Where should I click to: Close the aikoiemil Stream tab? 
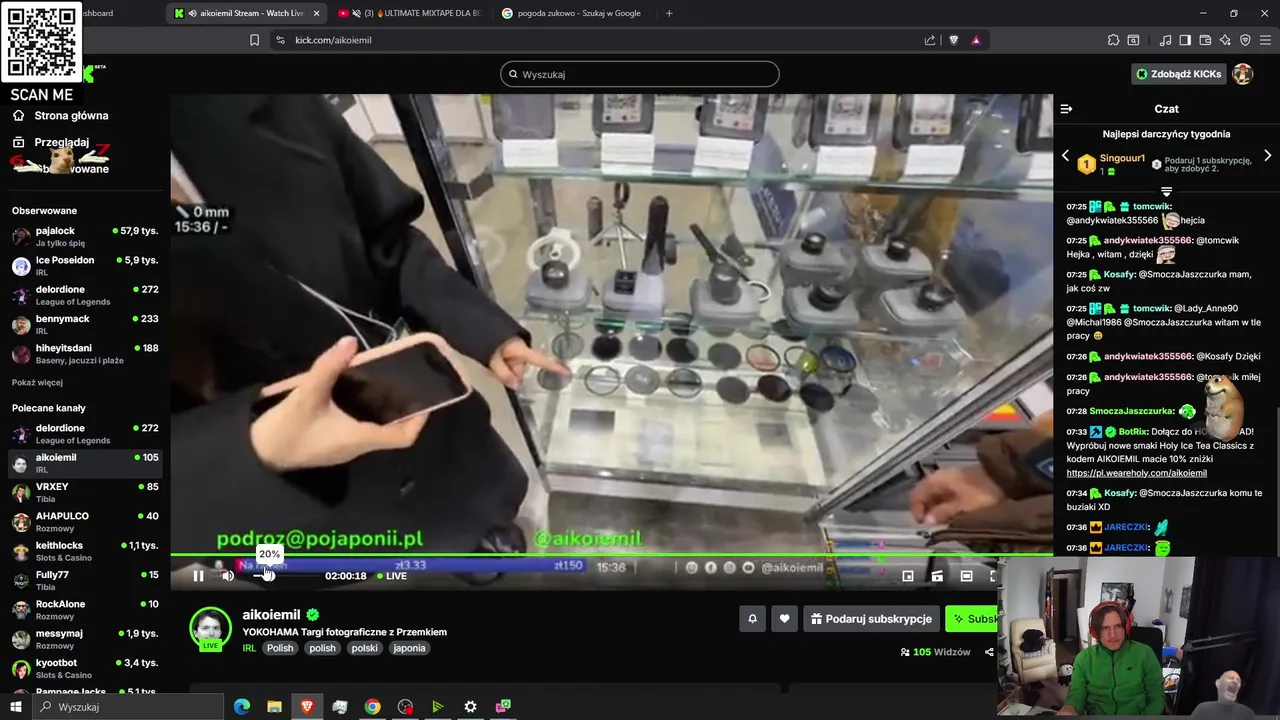317,13
